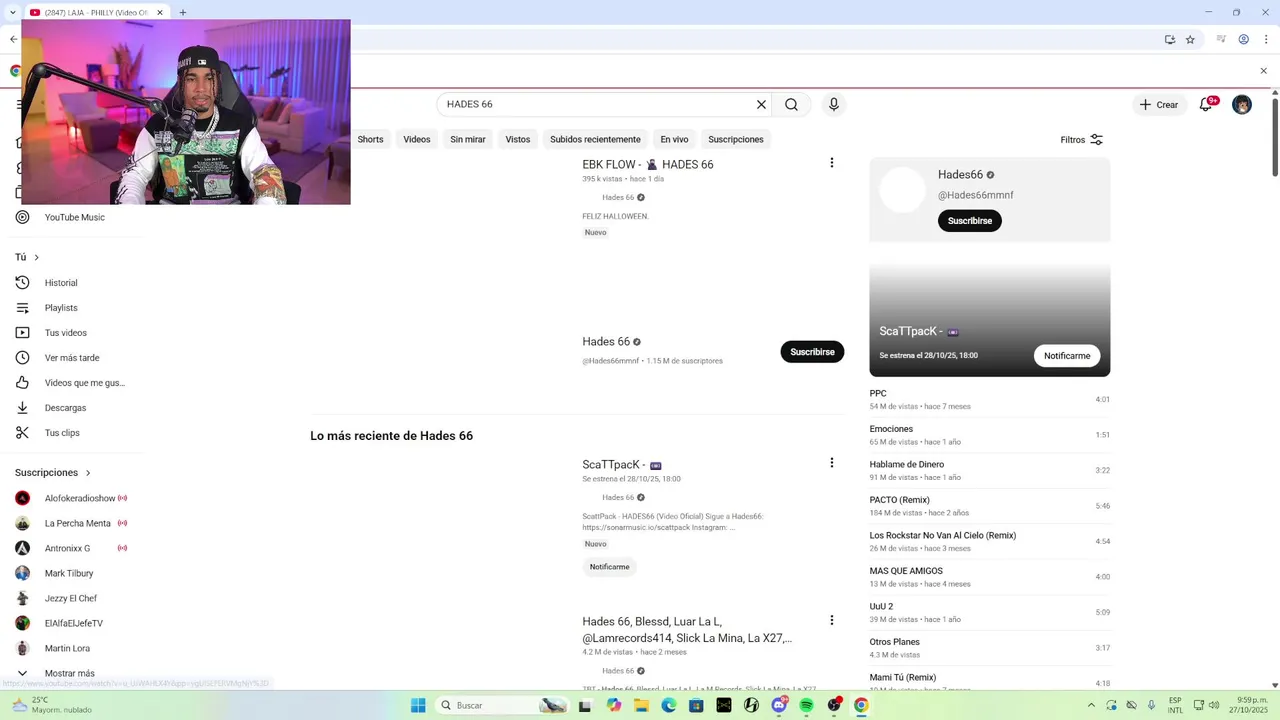Play Los Rockstar No Van Al Cielo (Remix)
Image resolution: width=1280 pixels, height=720 pixels.
click(990, 542)
